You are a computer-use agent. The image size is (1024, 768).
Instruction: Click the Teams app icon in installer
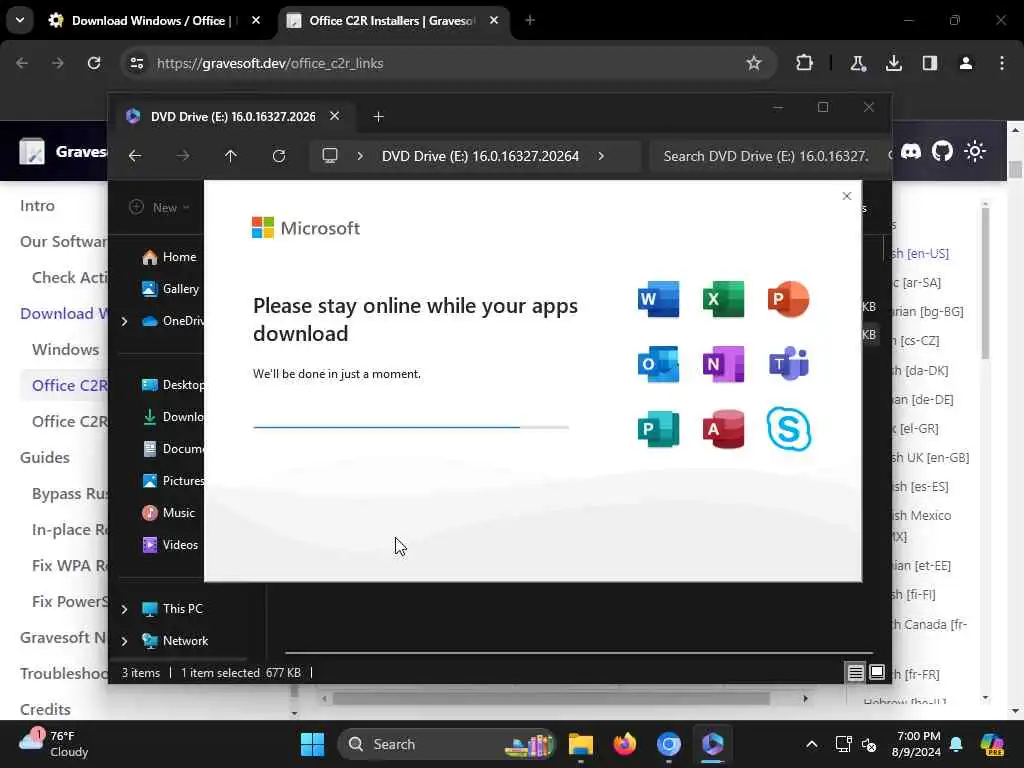click(788, 364)
